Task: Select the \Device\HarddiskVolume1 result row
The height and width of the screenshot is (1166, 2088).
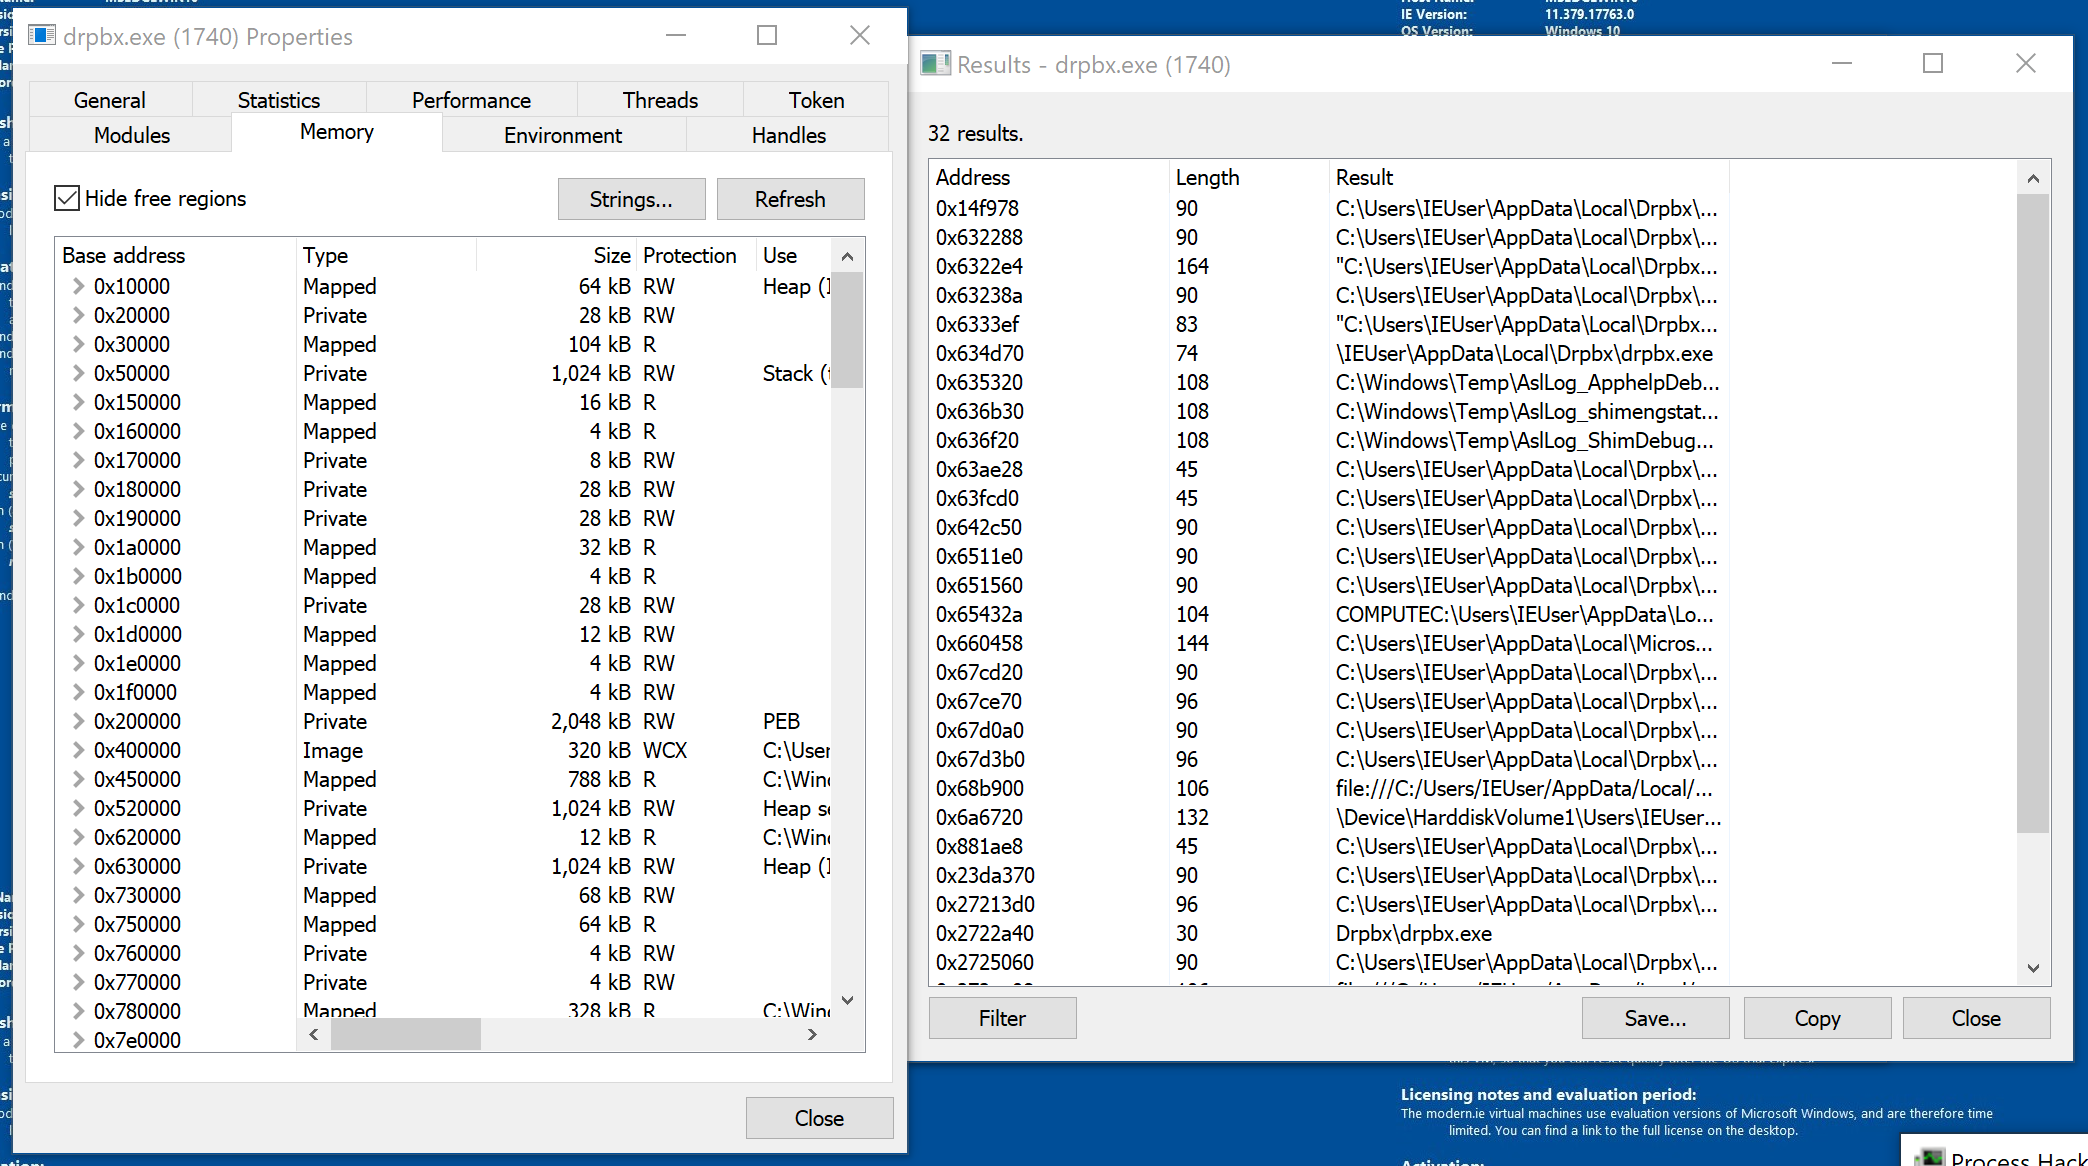Action: (x=1329, y=817)
